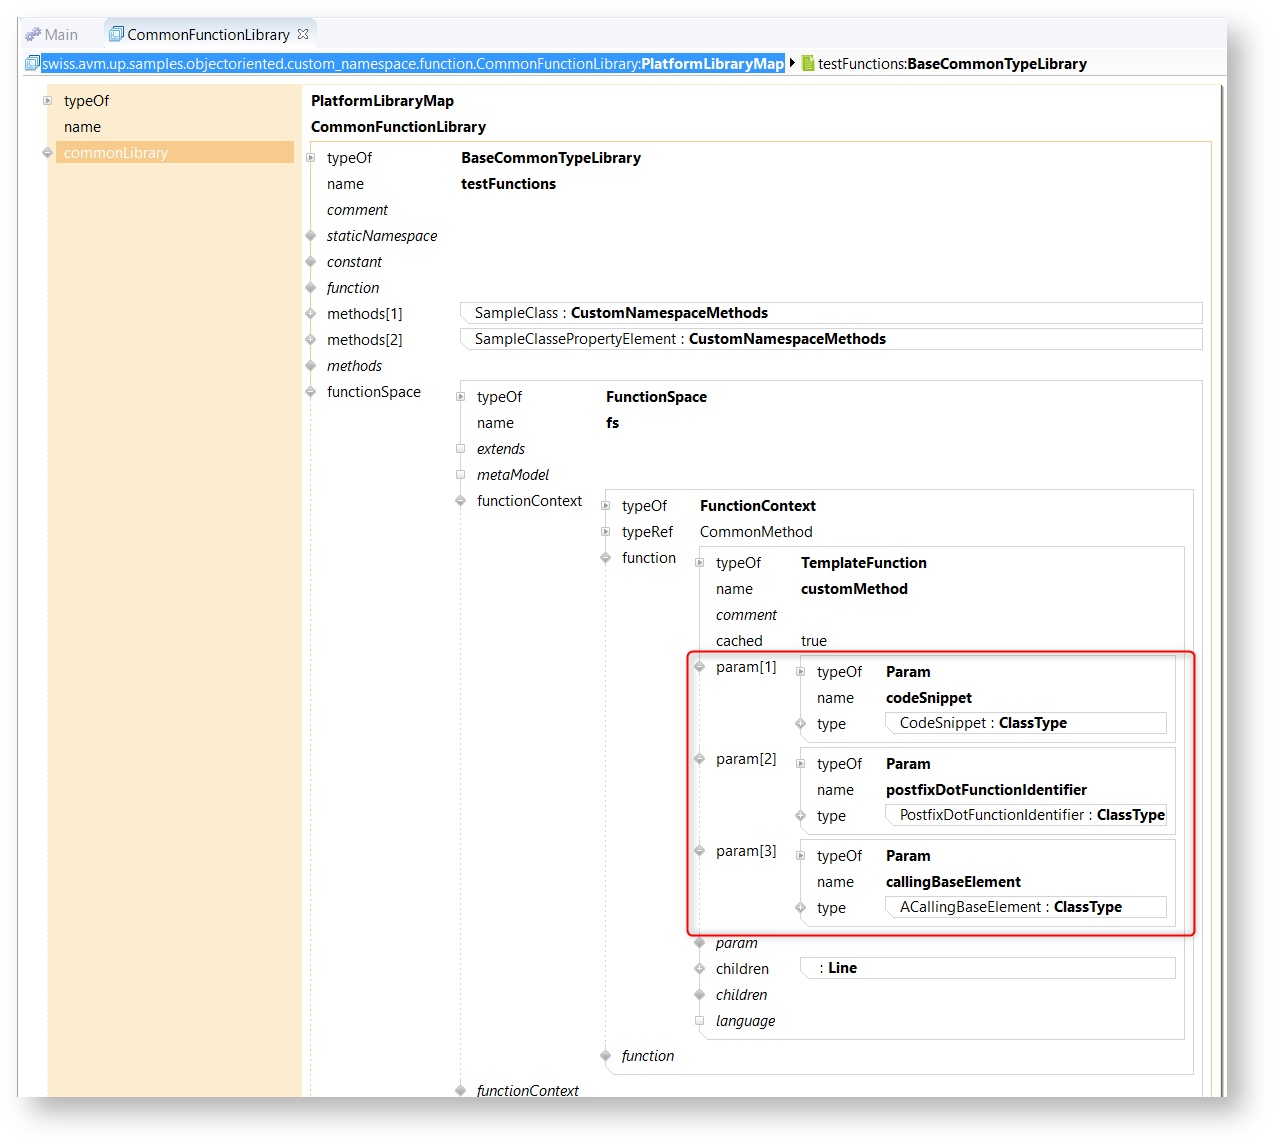Toggle the square marker beside metaModel
The height and width of the screenshot is (1145, 1275).
point(461,475)
